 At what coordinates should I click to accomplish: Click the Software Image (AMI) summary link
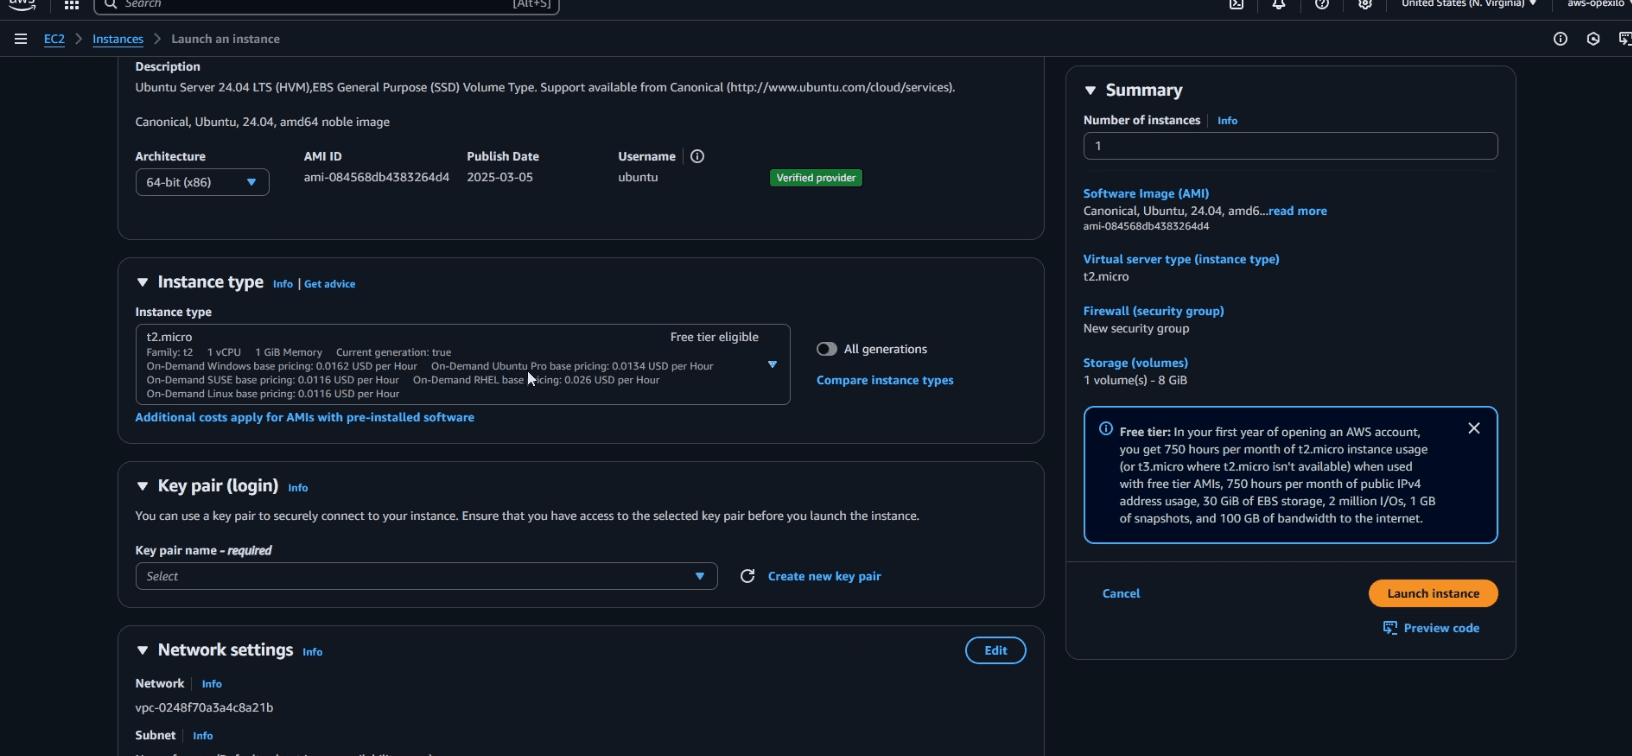[1146, 193]
